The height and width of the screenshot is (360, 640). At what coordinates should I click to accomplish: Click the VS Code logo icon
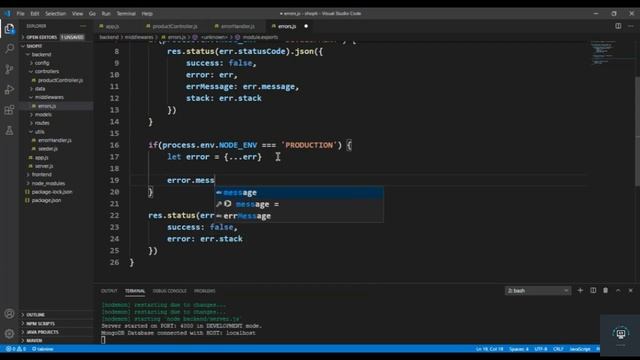click(x=7, y=13)
